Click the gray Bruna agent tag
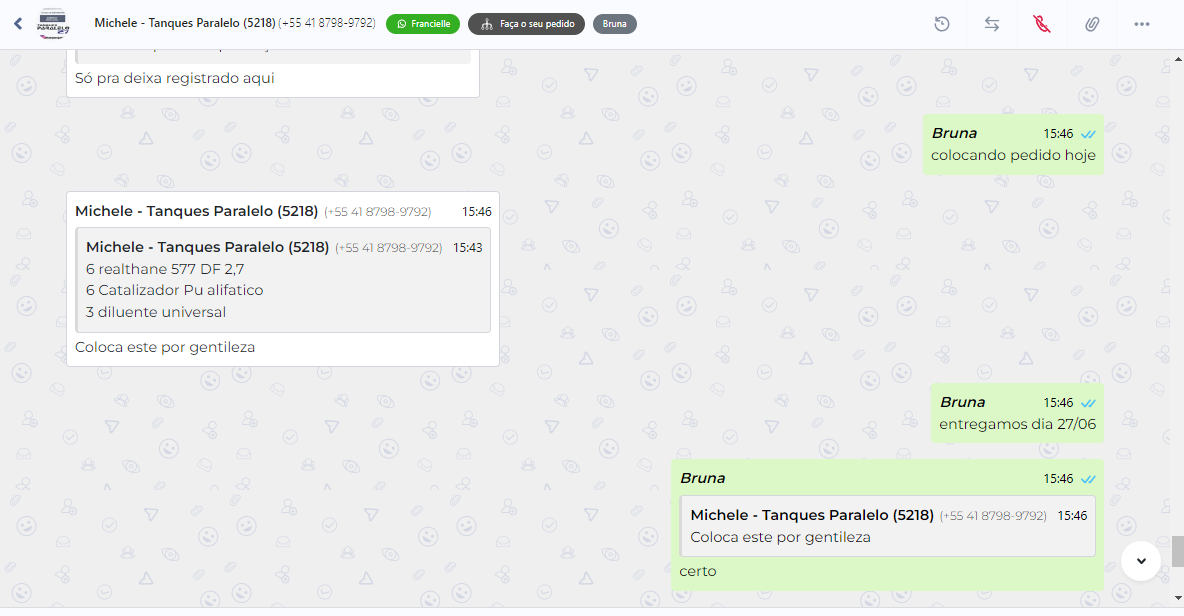Viewport: 1184px width, 616px height. pos(615,24)
